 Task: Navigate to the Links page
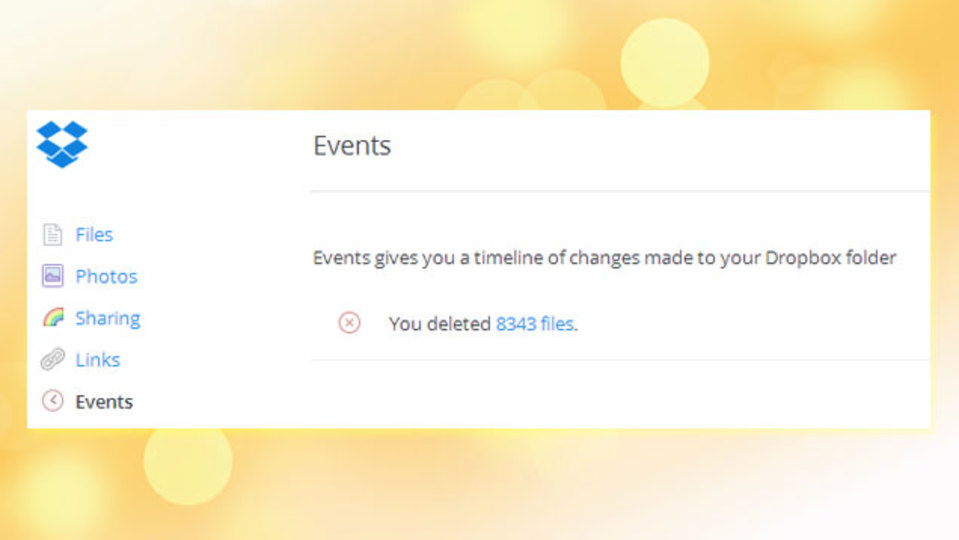click(x=98, y=360)
